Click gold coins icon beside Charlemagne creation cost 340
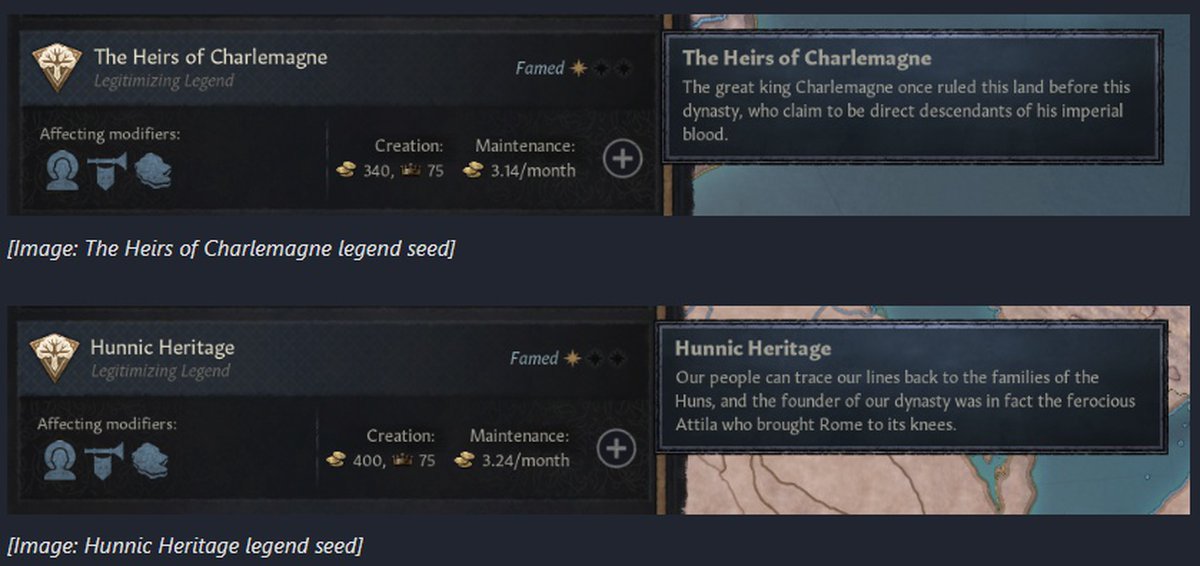The width and height of the screenshot is (1200, 566). 346,171
